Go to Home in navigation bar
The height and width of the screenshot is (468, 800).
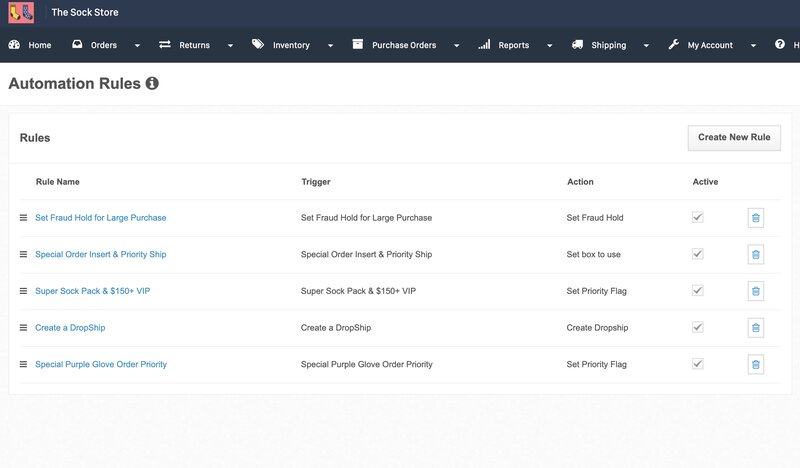pyautogui.click(x=30, y=45)
